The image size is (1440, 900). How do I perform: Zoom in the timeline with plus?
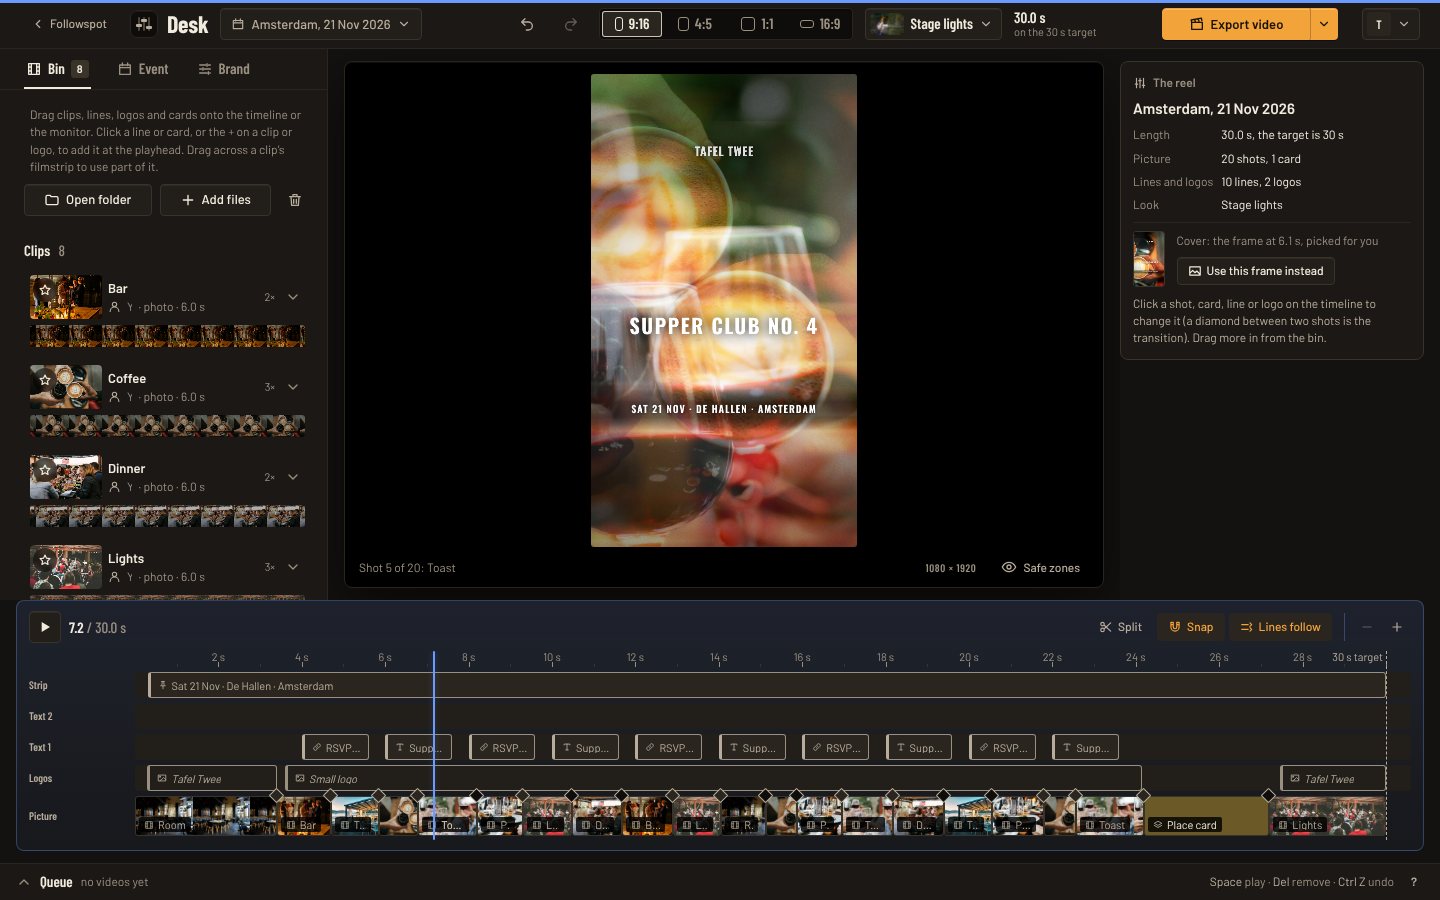click(1397, 627)
